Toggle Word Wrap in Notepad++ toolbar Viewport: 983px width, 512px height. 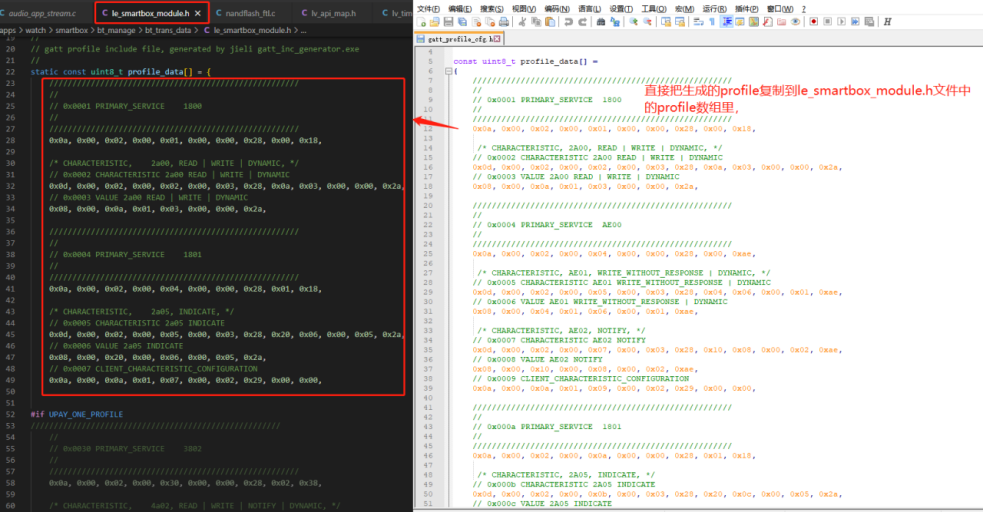[698, 22]
